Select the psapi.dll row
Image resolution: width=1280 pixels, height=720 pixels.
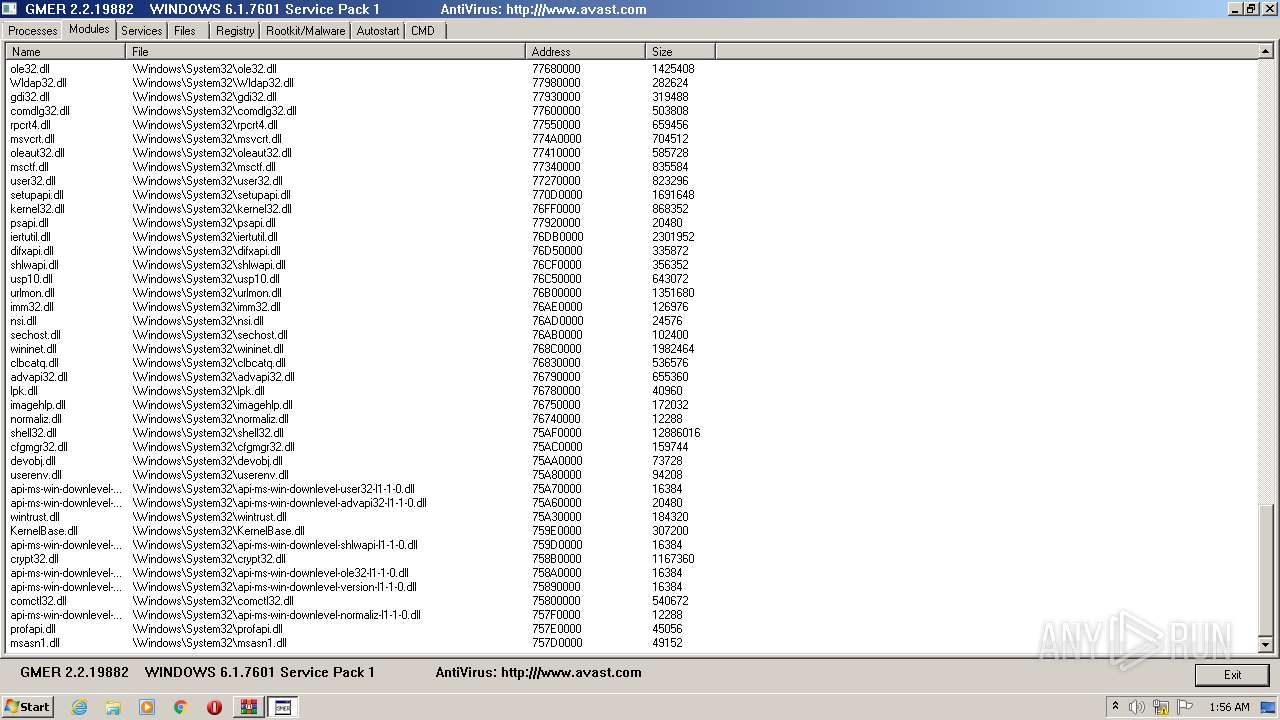click(x=630, y=223)
